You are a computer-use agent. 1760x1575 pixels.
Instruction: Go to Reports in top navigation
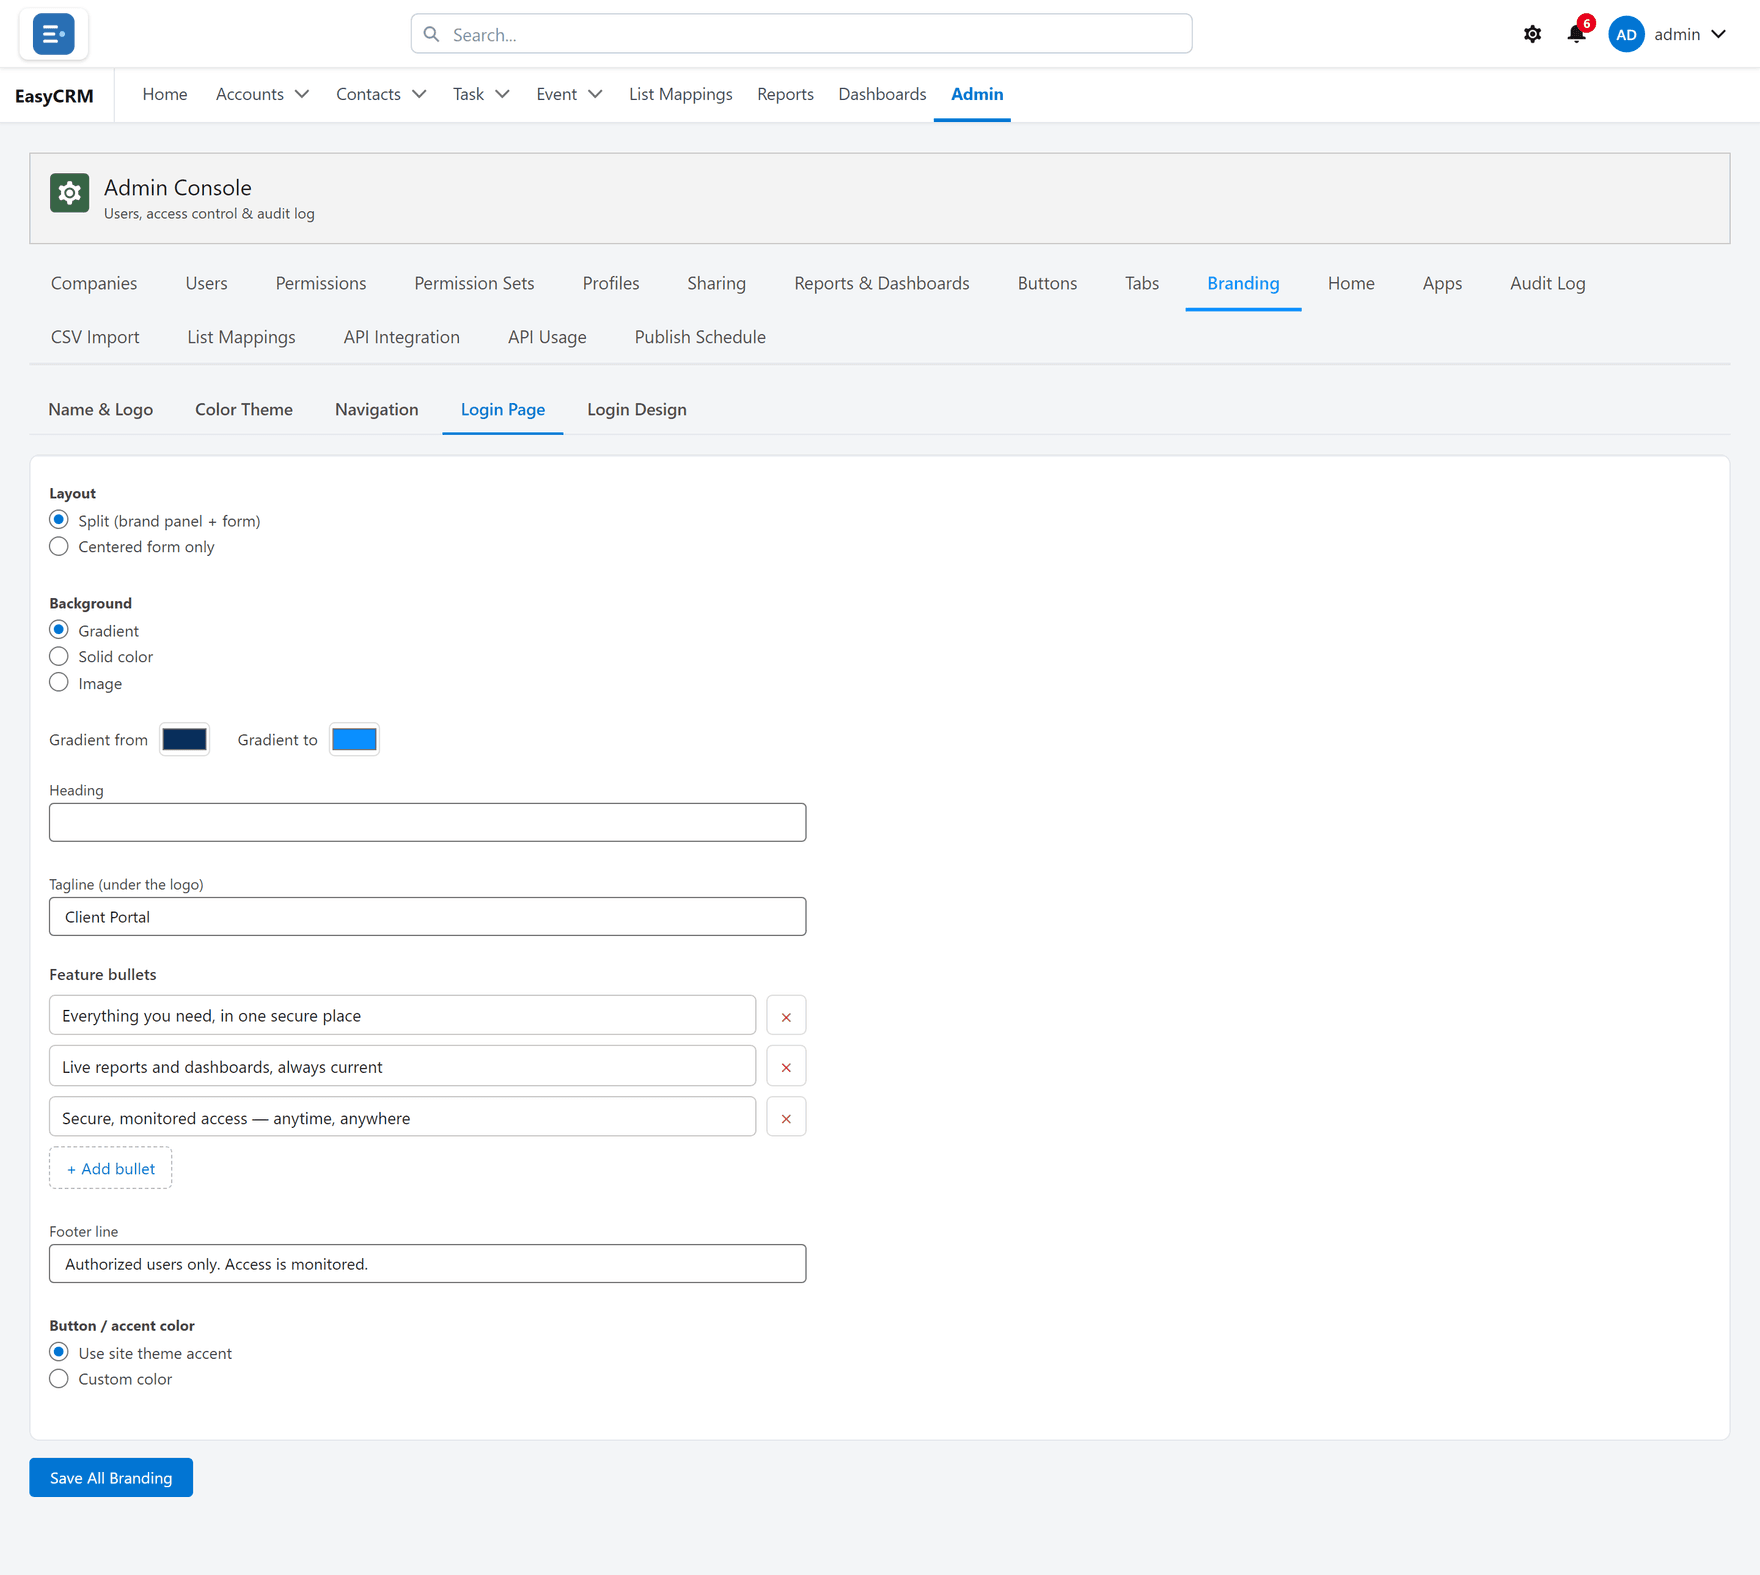point(785,94)
